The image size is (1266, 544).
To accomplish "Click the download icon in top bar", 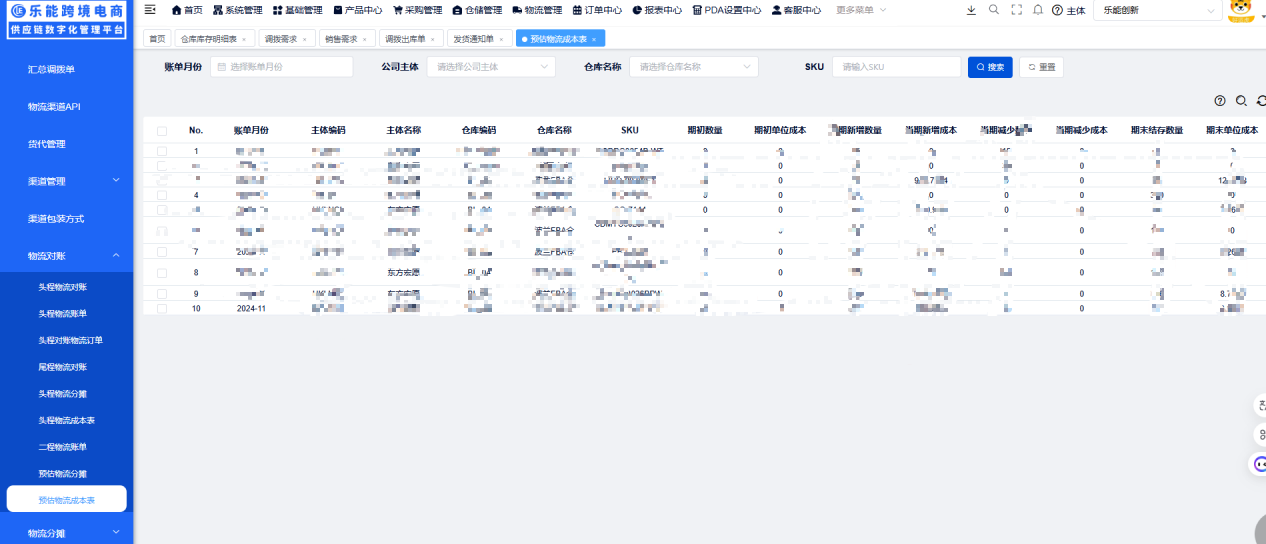I will tap(971, 10).
